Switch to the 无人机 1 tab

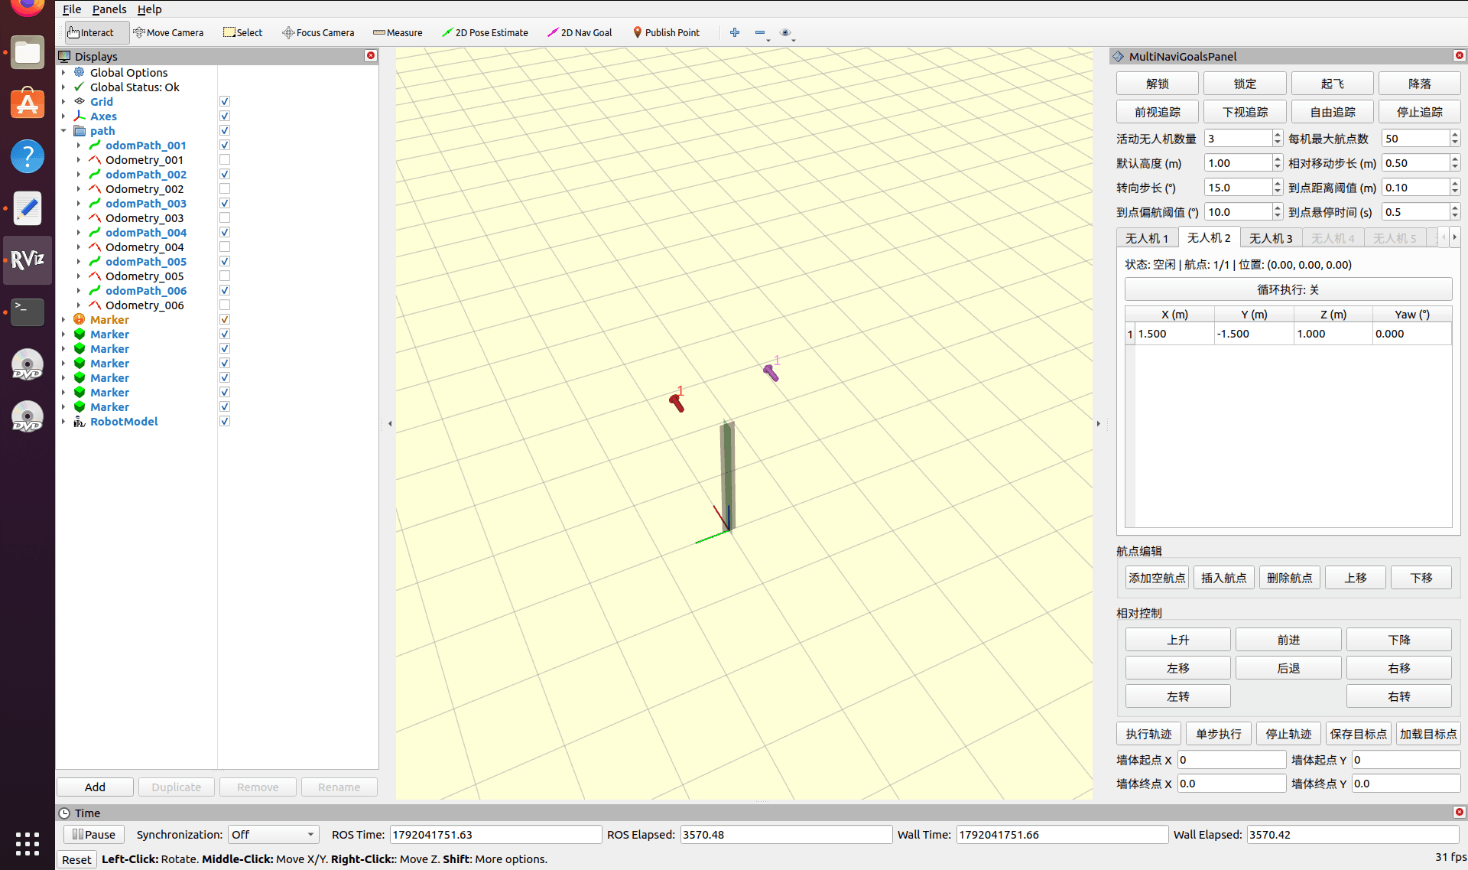[1146, 238]
